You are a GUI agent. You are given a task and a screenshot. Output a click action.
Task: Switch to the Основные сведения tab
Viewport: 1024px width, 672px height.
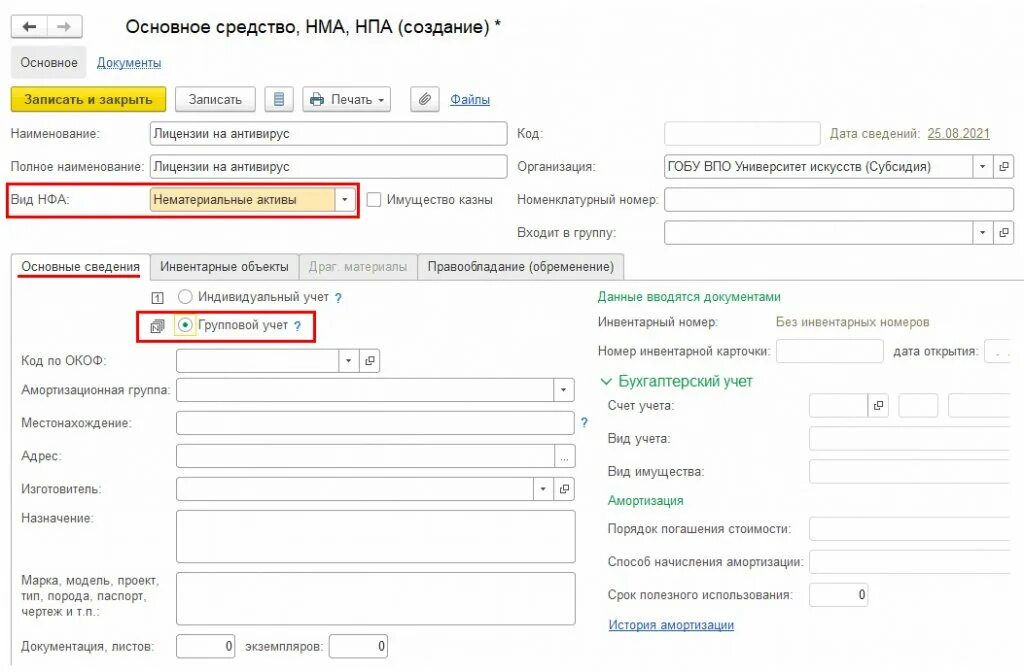tap(80, 266)
